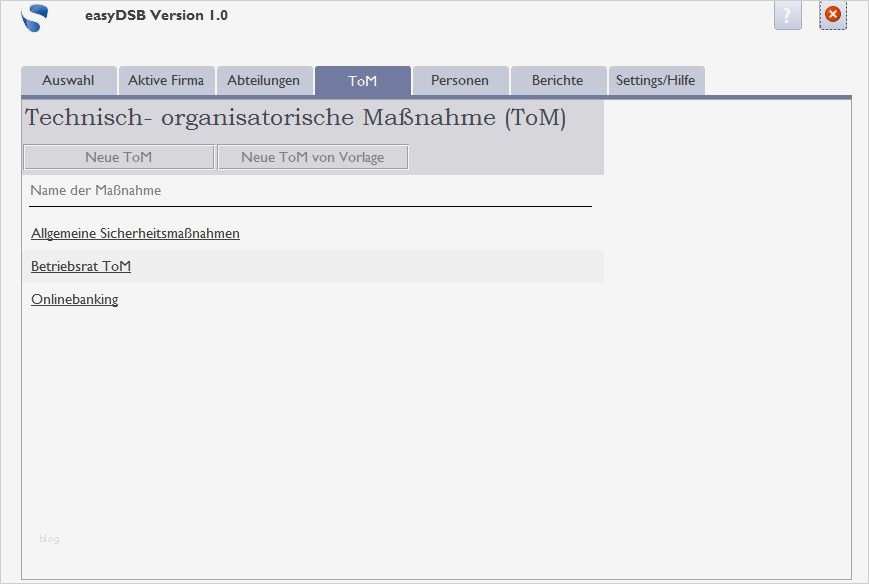
Task: Open the Personen tab
Action: [459, 80]
